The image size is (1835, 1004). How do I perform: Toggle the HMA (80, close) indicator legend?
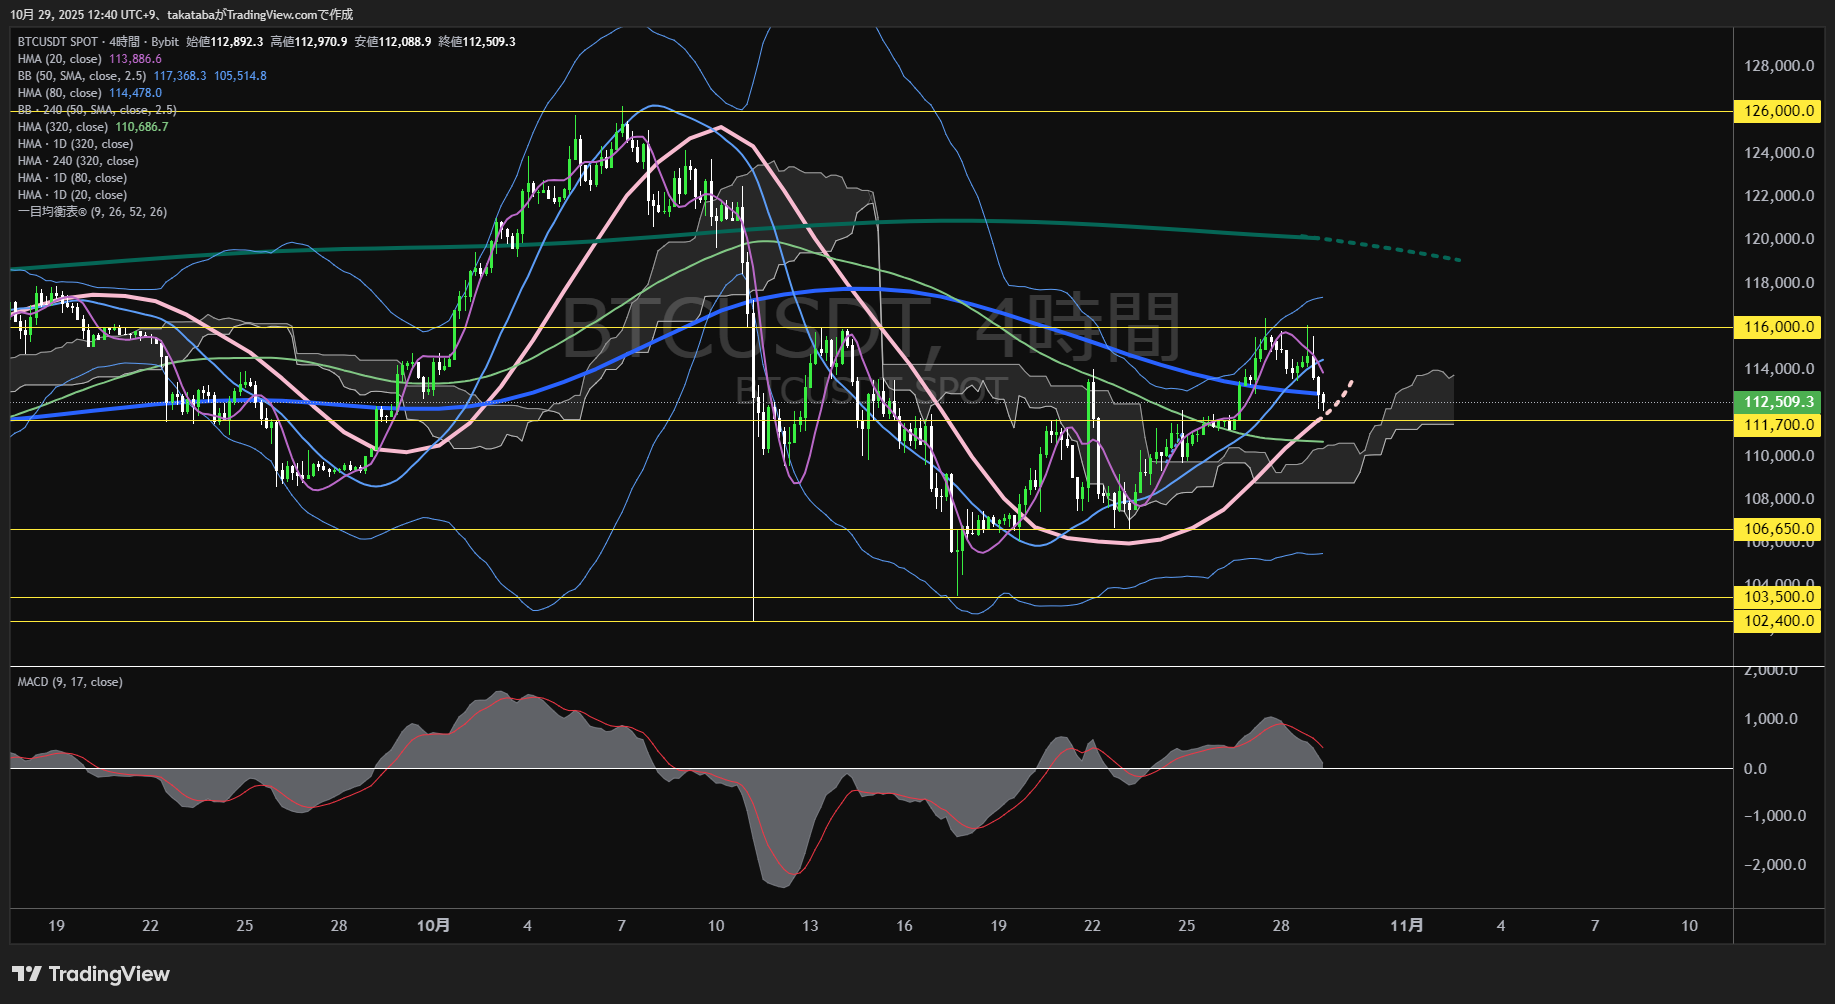click(x=59, y=93)
